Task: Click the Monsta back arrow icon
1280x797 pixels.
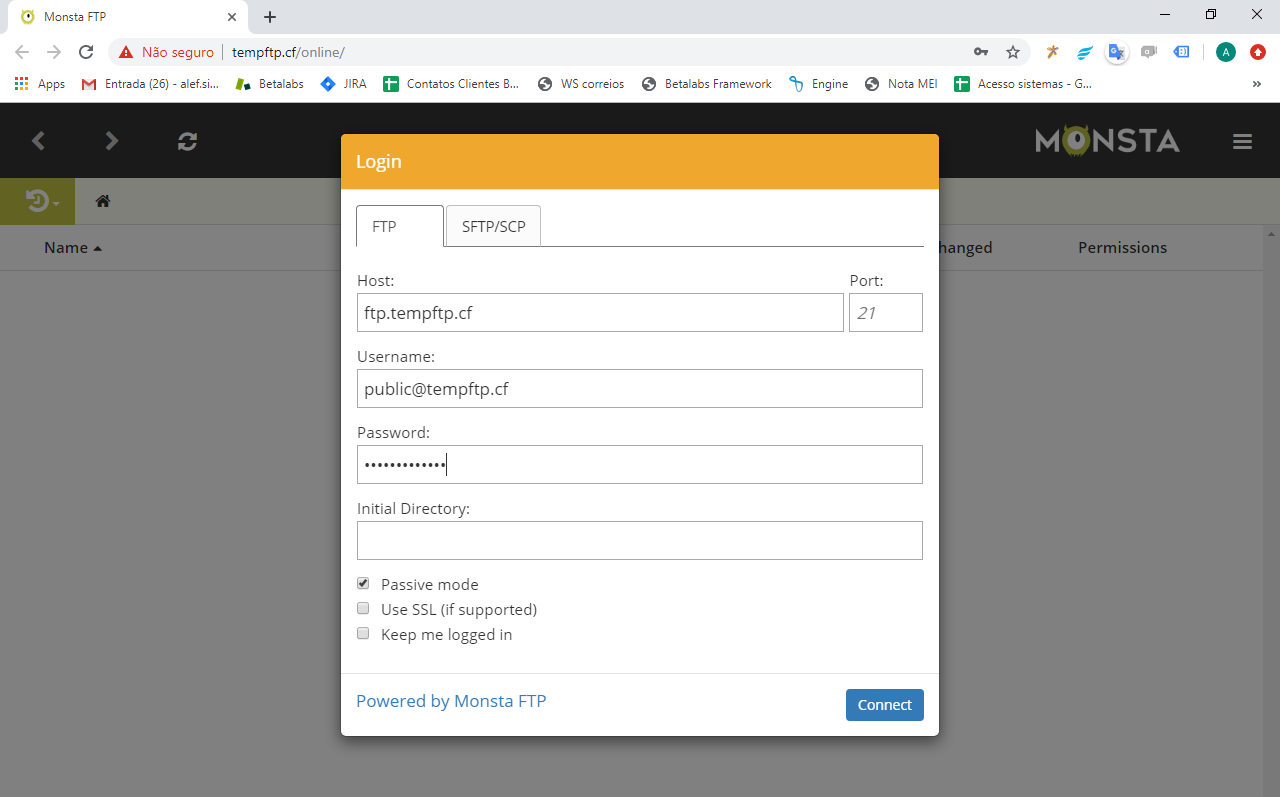Action: (x=38, y=141)
